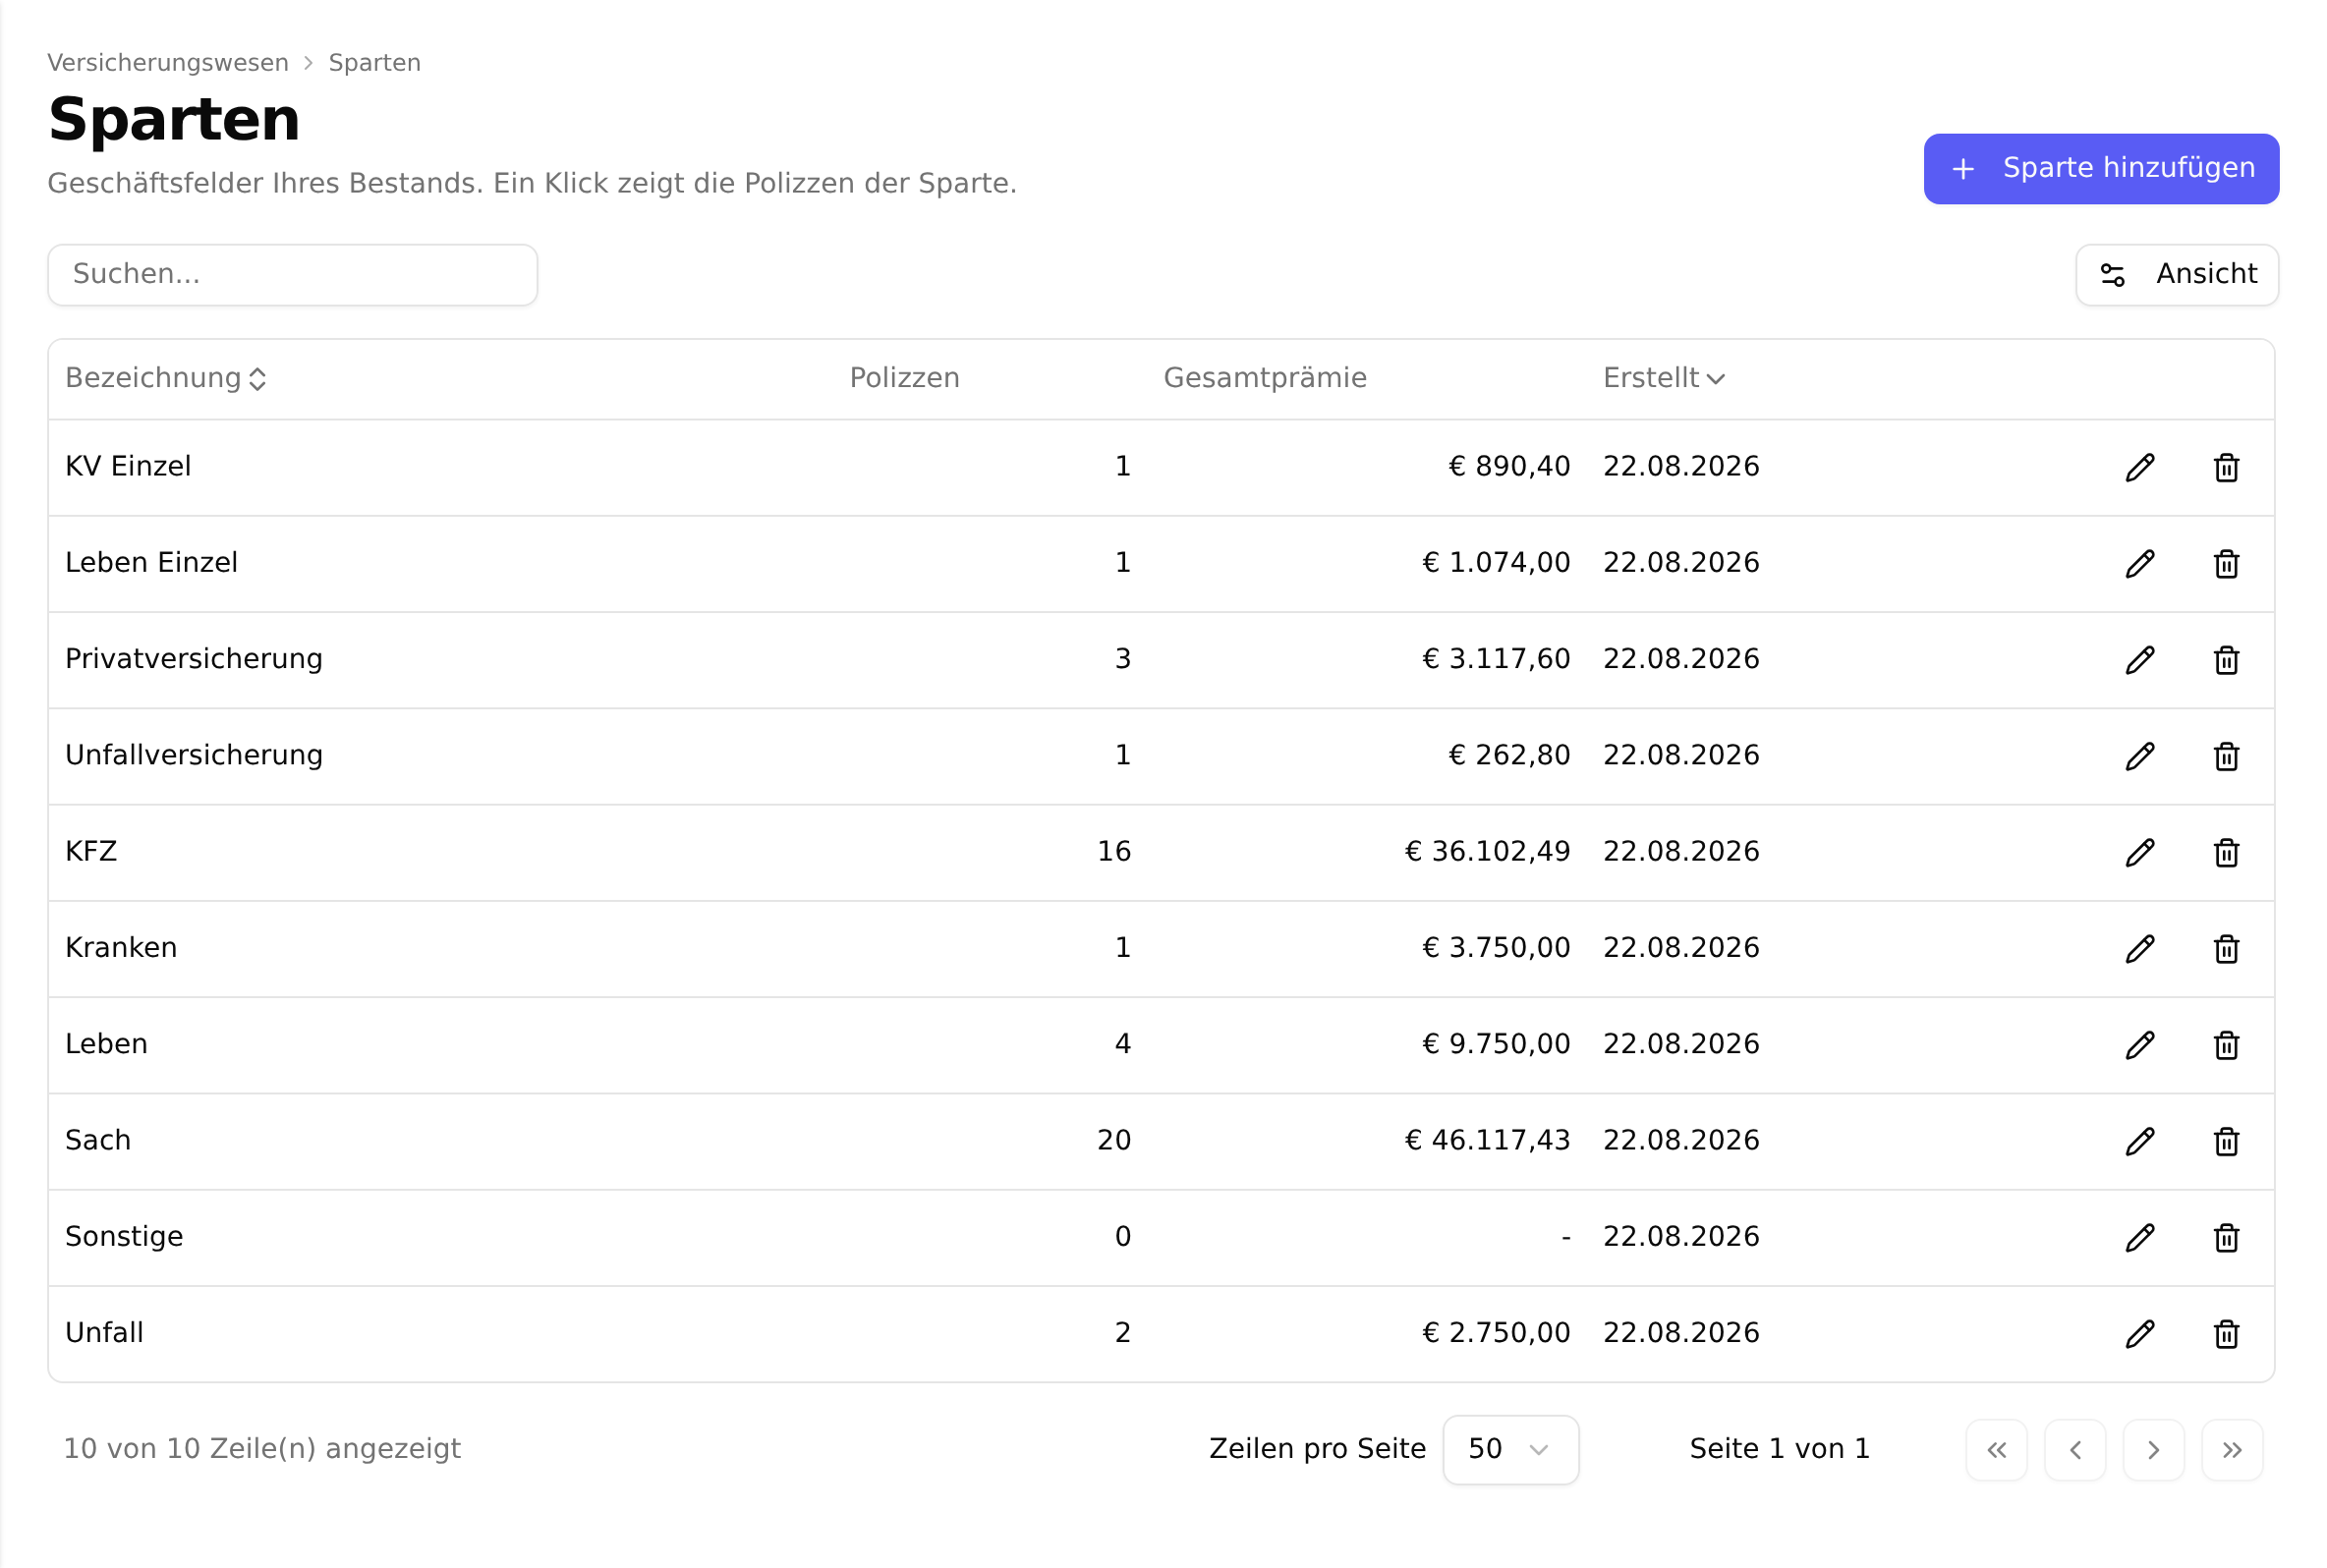The image size is (2327, 1568).
Task: Delete the Kranken entry
Action: tap(2226, 948)
